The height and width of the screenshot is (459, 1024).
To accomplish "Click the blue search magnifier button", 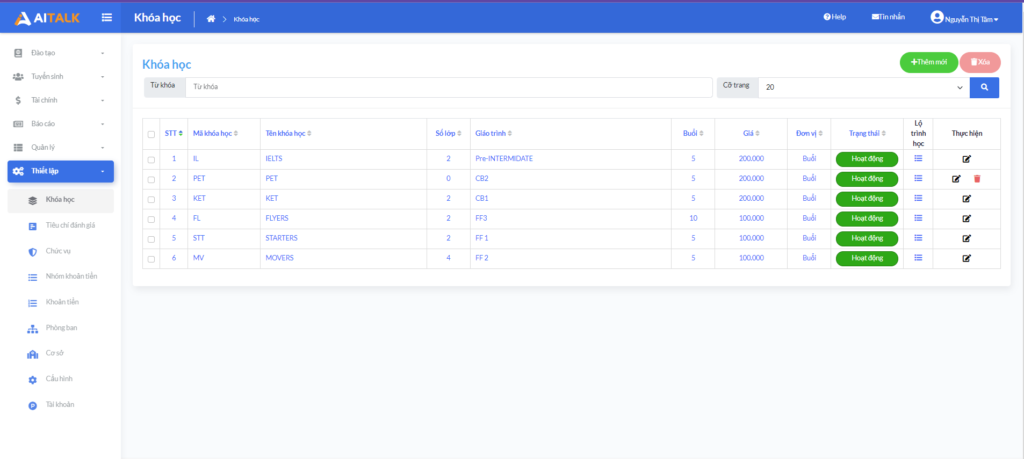I will 984,88.
